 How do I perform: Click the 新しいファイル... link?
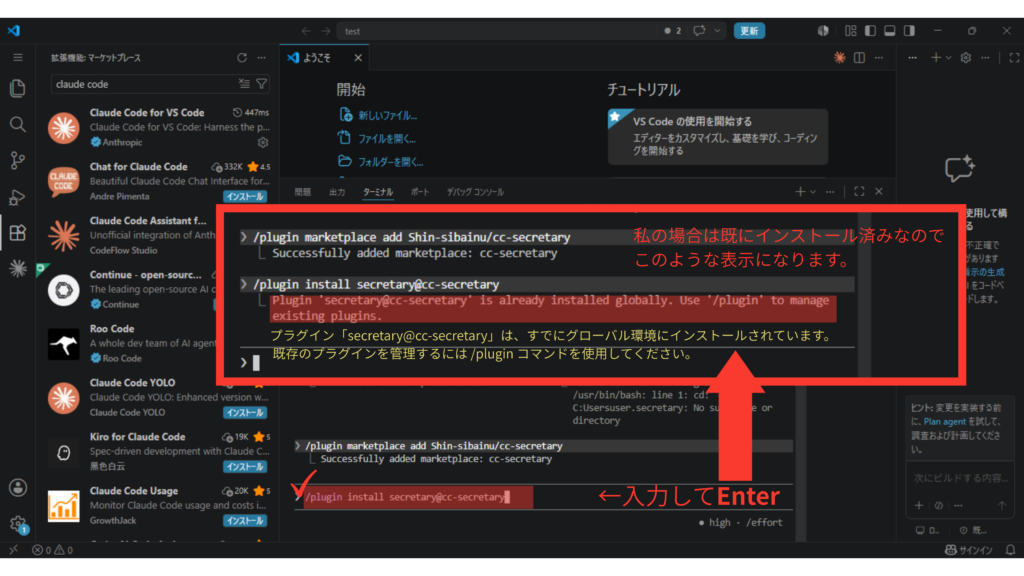click(x=387, y=116)
